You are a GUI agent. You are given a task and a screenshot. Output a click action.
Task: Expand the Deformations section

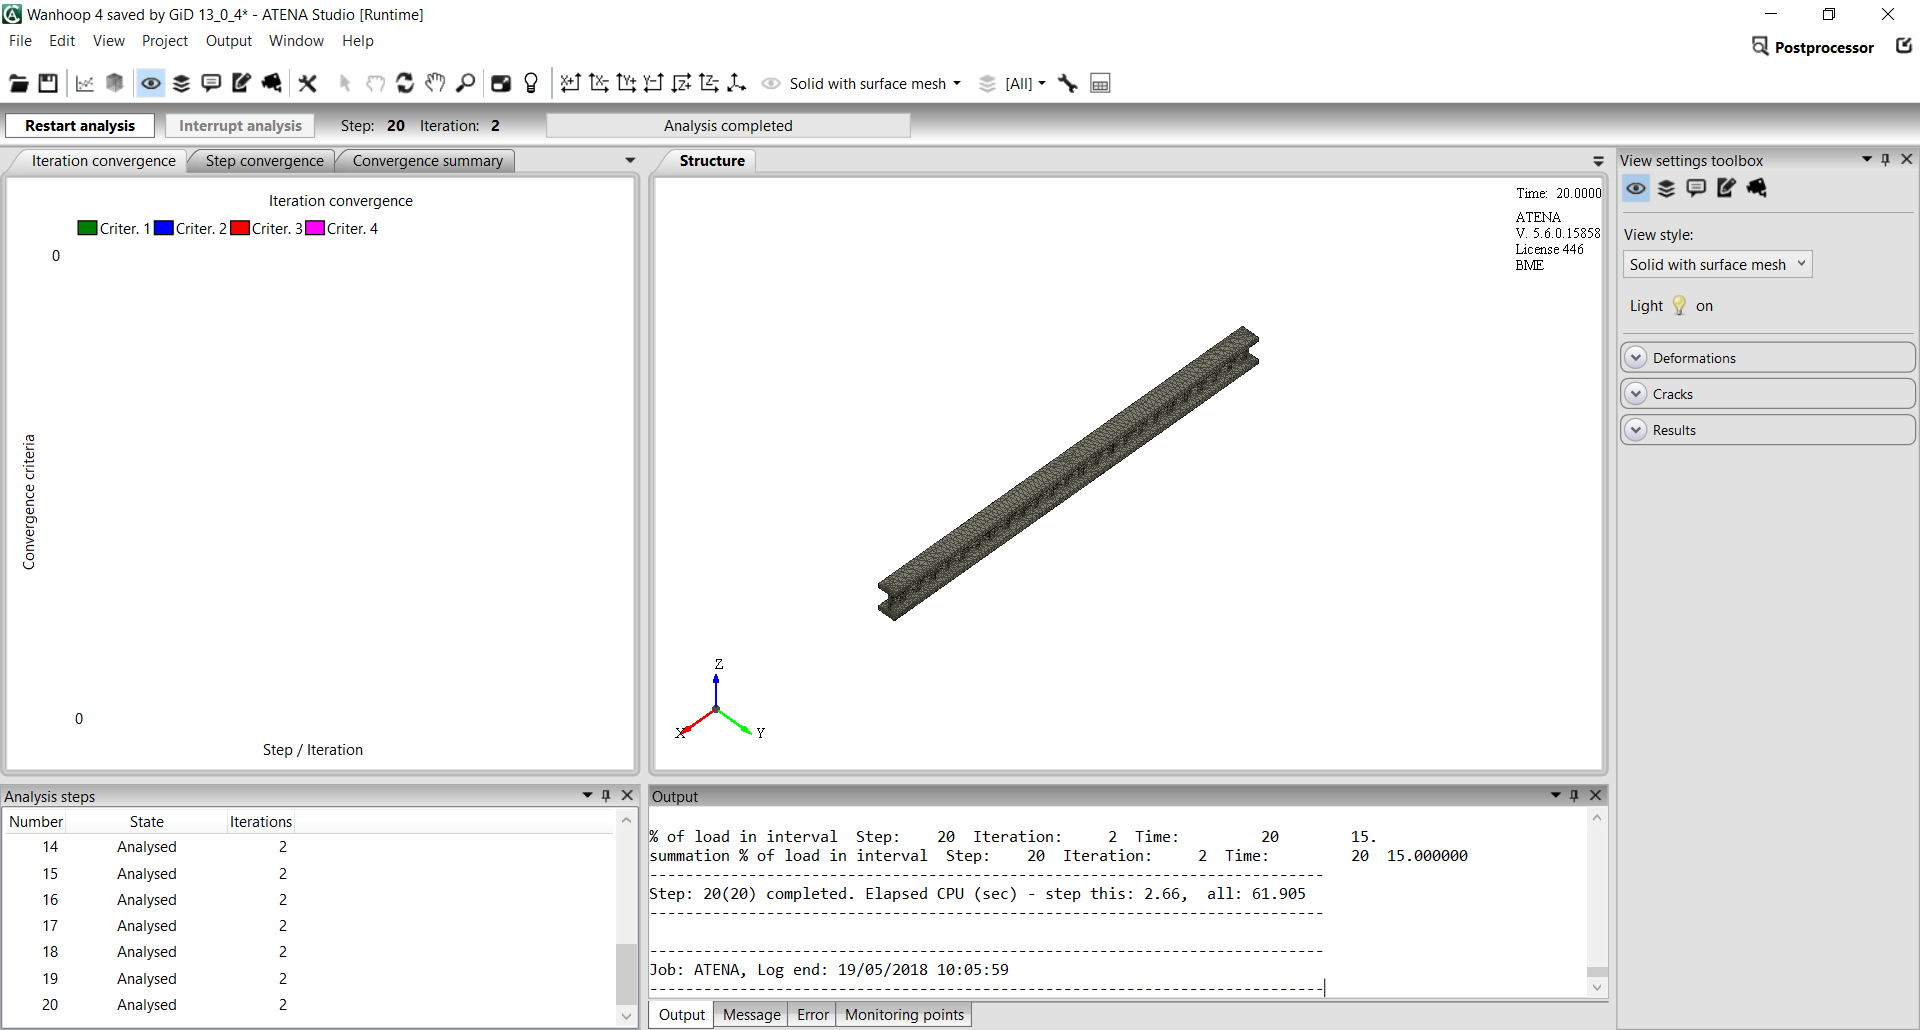[1636, 358]
